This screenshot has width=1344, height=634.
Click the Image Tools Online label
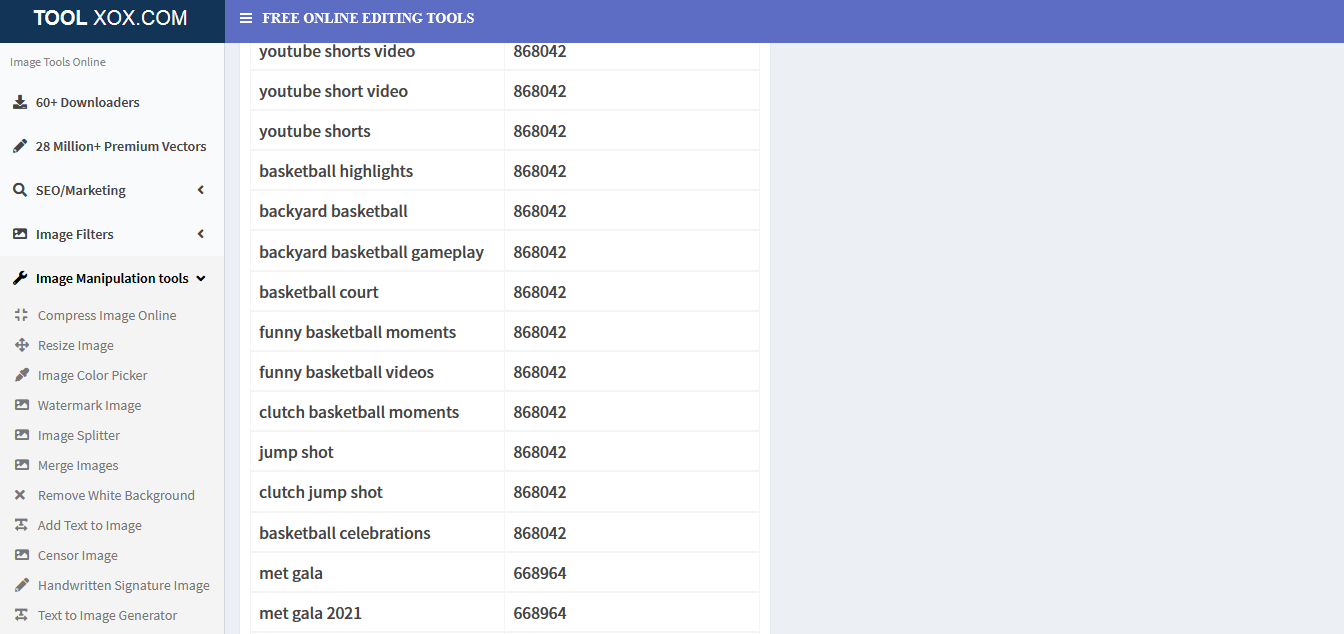58,62
